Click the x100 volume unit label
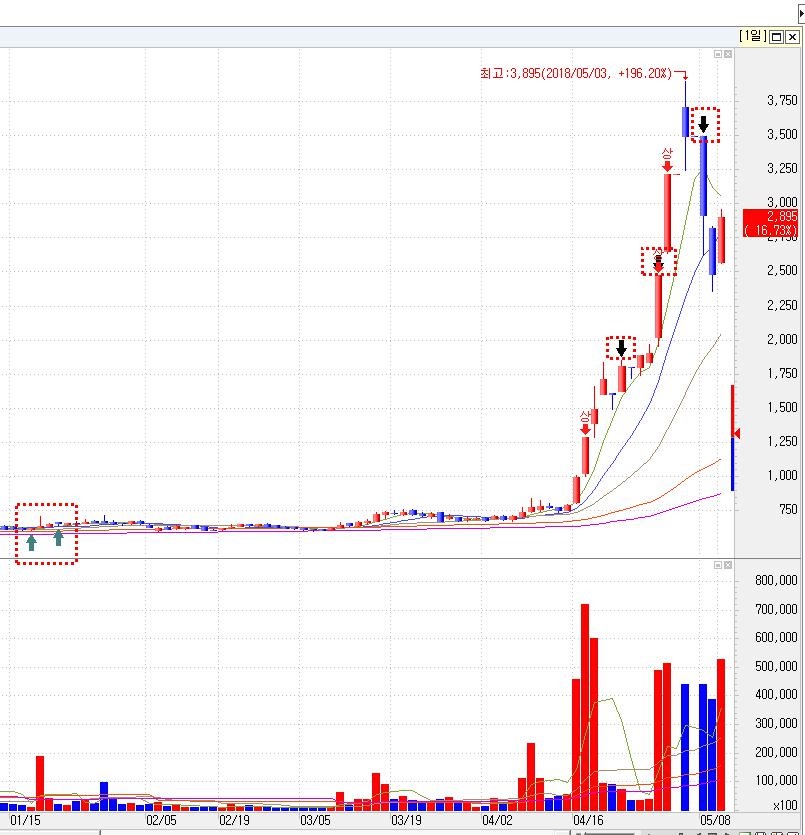Viewport: 805px width, 835px height. [x=785, y=805]
